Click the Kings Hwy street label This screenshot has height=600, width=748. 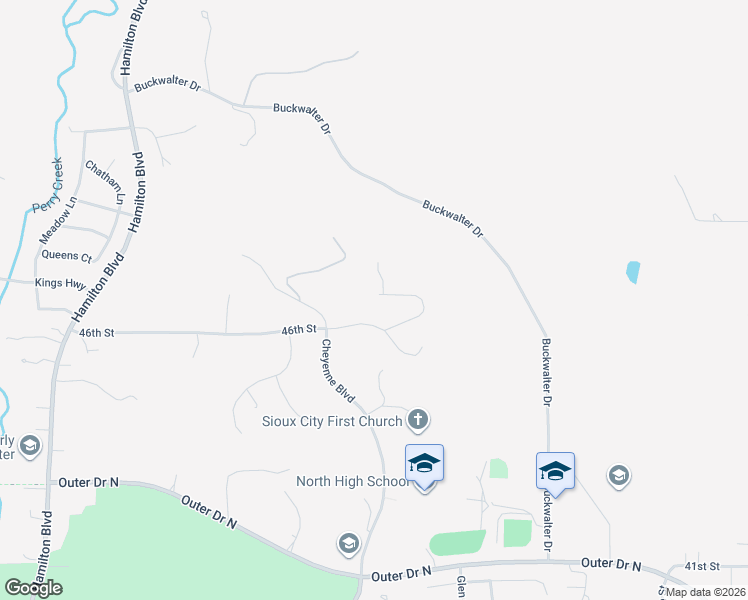coord(60,283)
